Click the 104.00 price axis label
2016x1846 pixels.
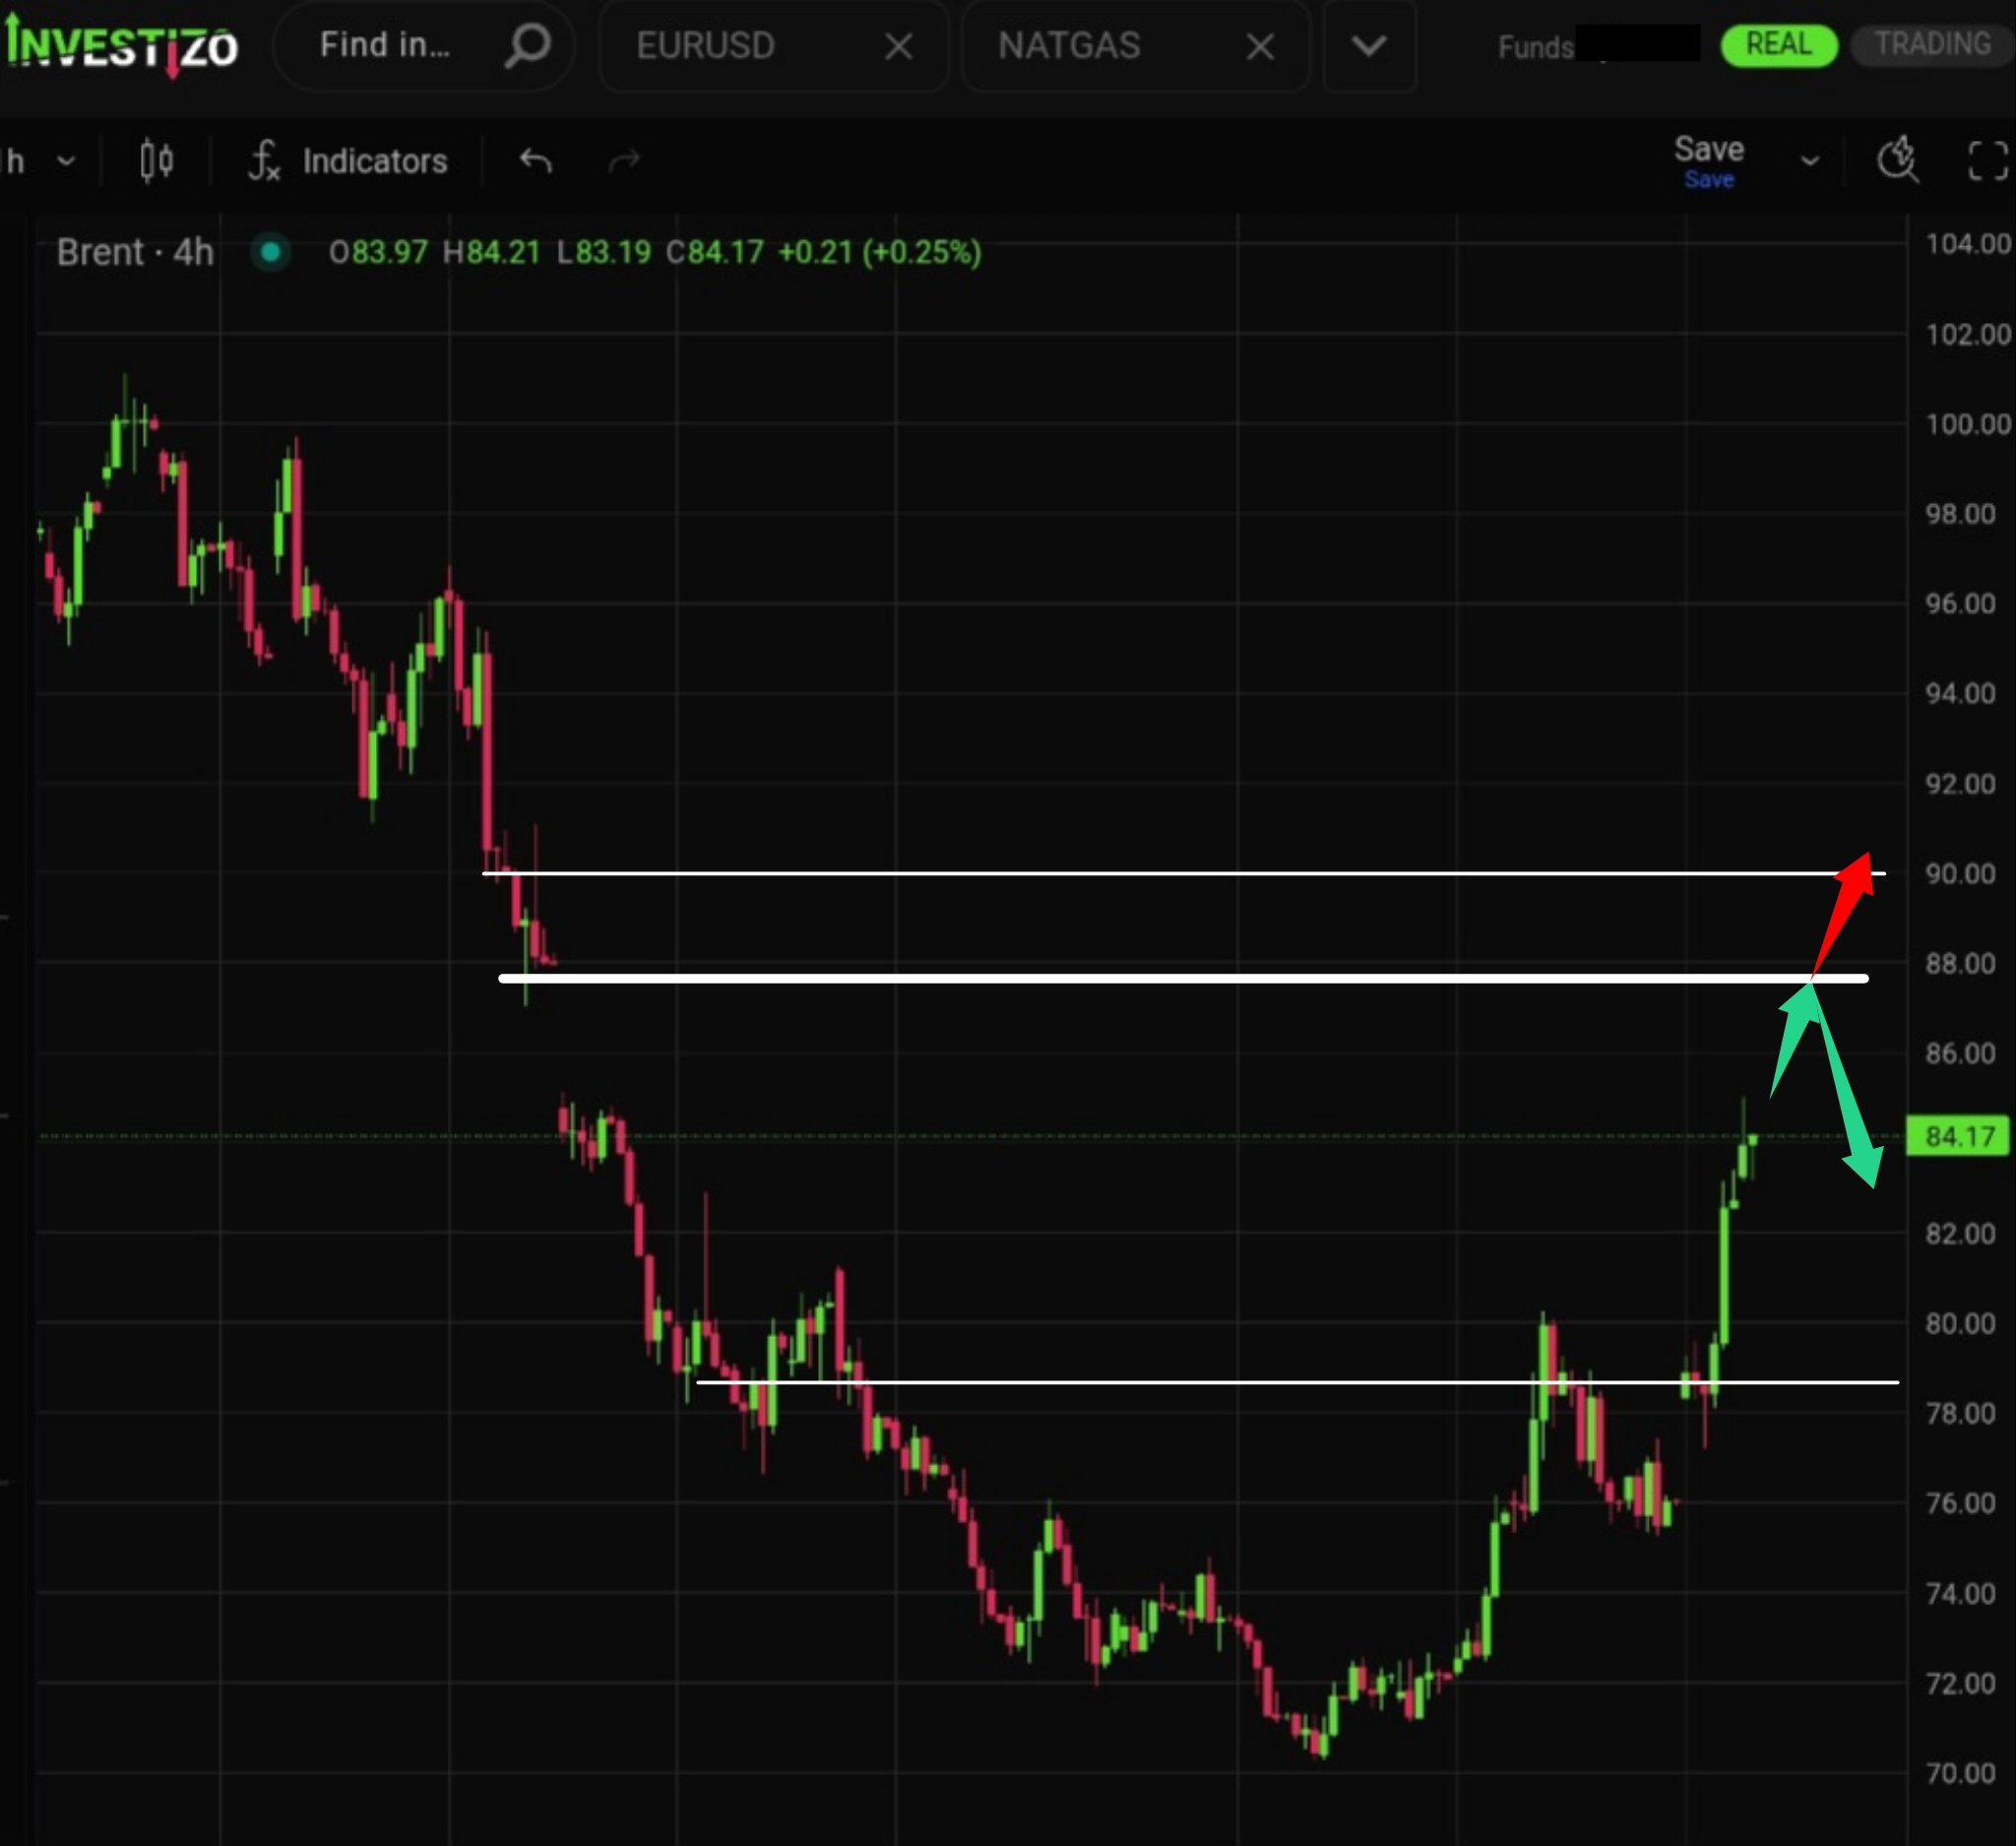tap(1968, 244)
